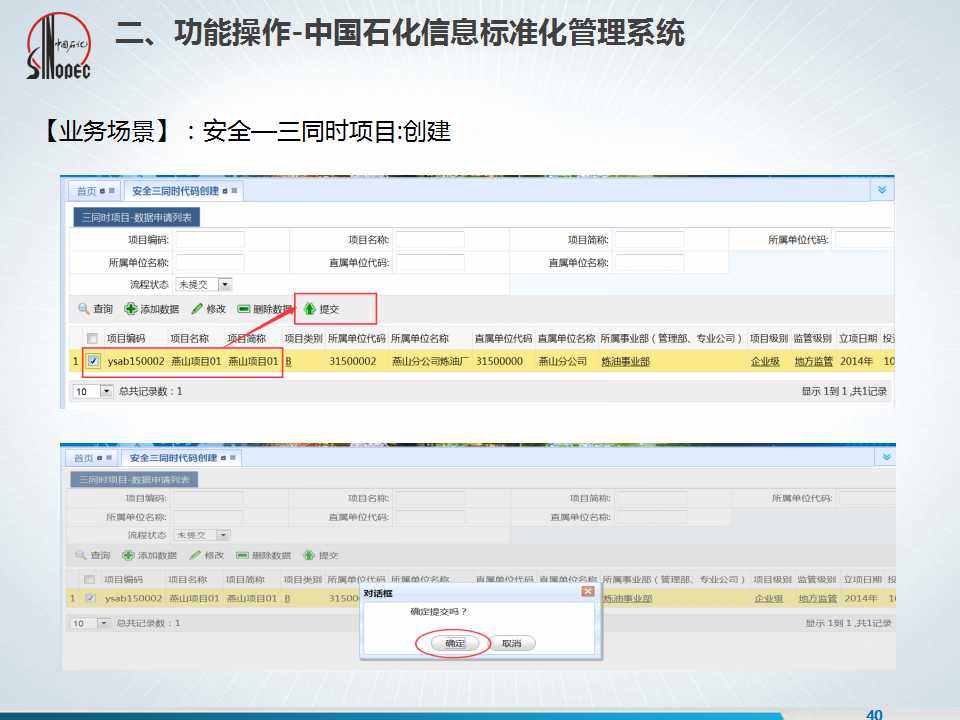
Task: Open the 企业级 link in the upper screenshot
Action: (x=765, y=362)
